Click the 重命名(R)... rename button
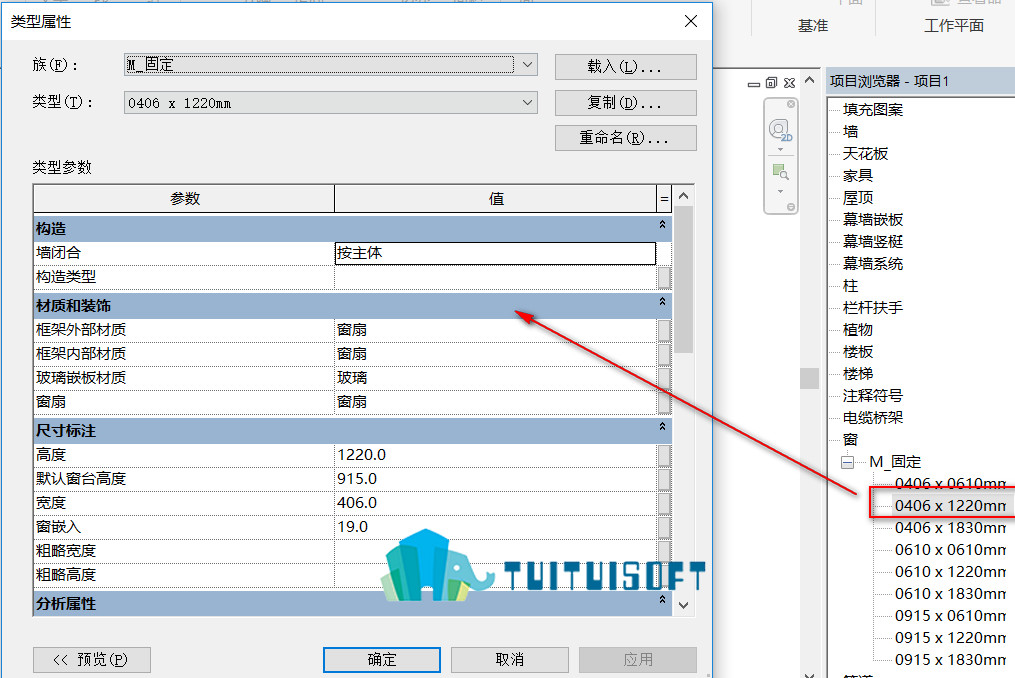 [x=625, y=138]
